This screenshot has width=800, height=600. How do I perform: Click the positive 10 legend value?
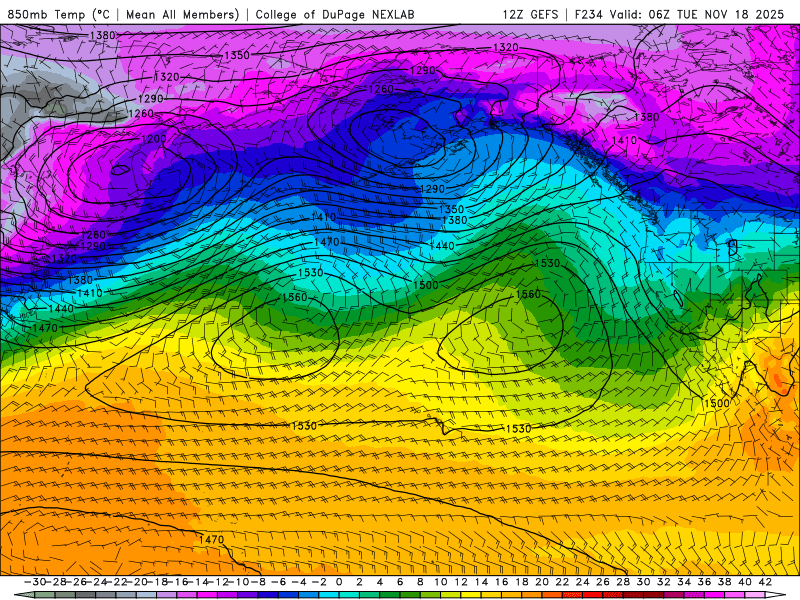[x=441, y=582]
